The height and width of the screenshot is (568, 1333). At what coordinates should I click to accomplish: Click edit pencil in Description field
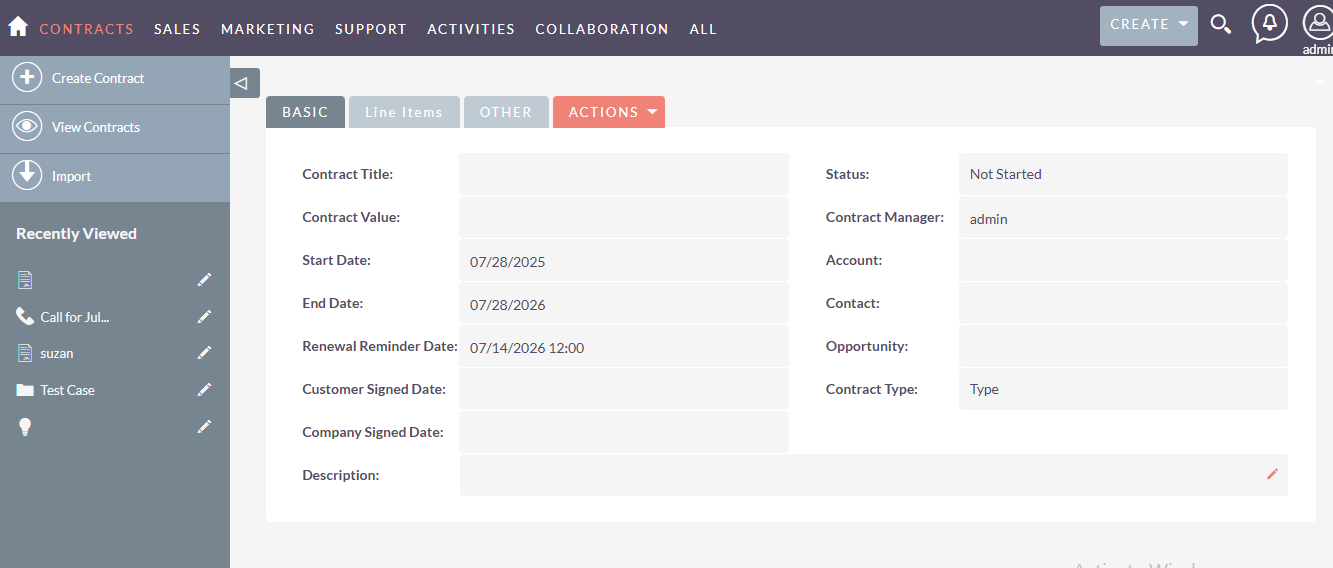(x=1272, y=474)
